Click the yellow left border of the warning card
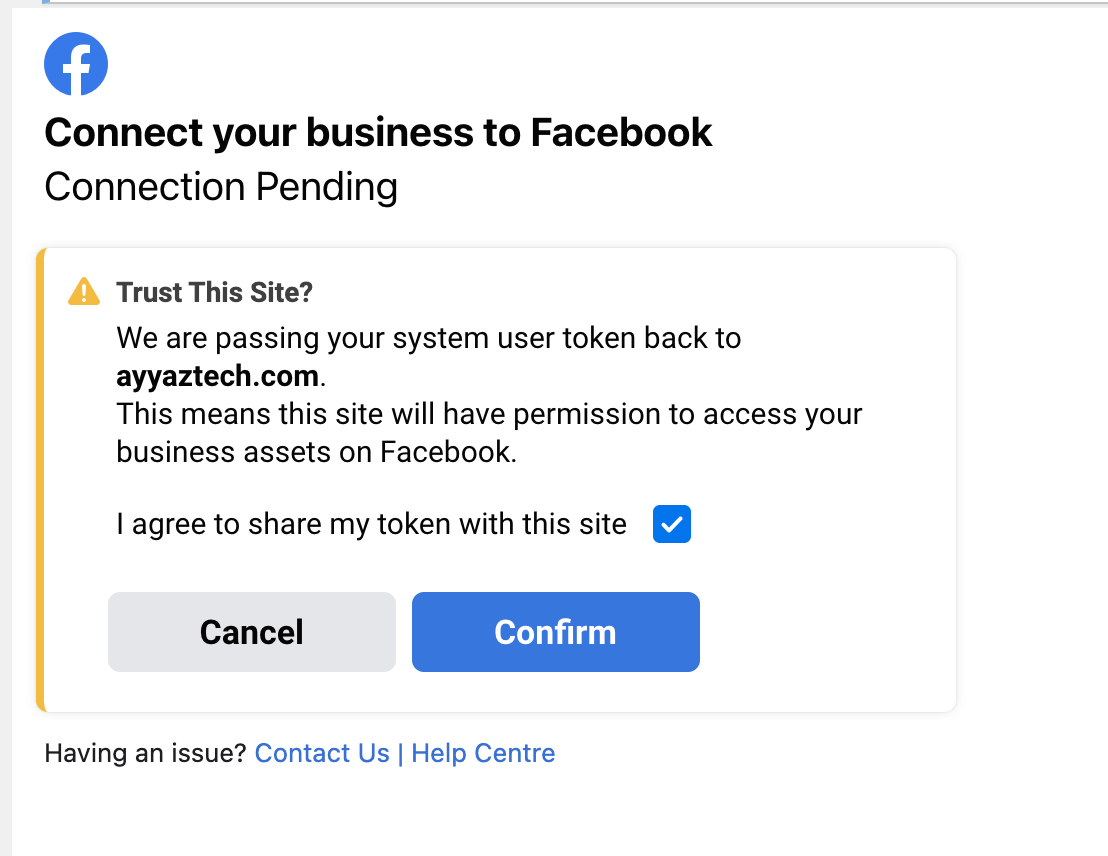 point(41,480)
